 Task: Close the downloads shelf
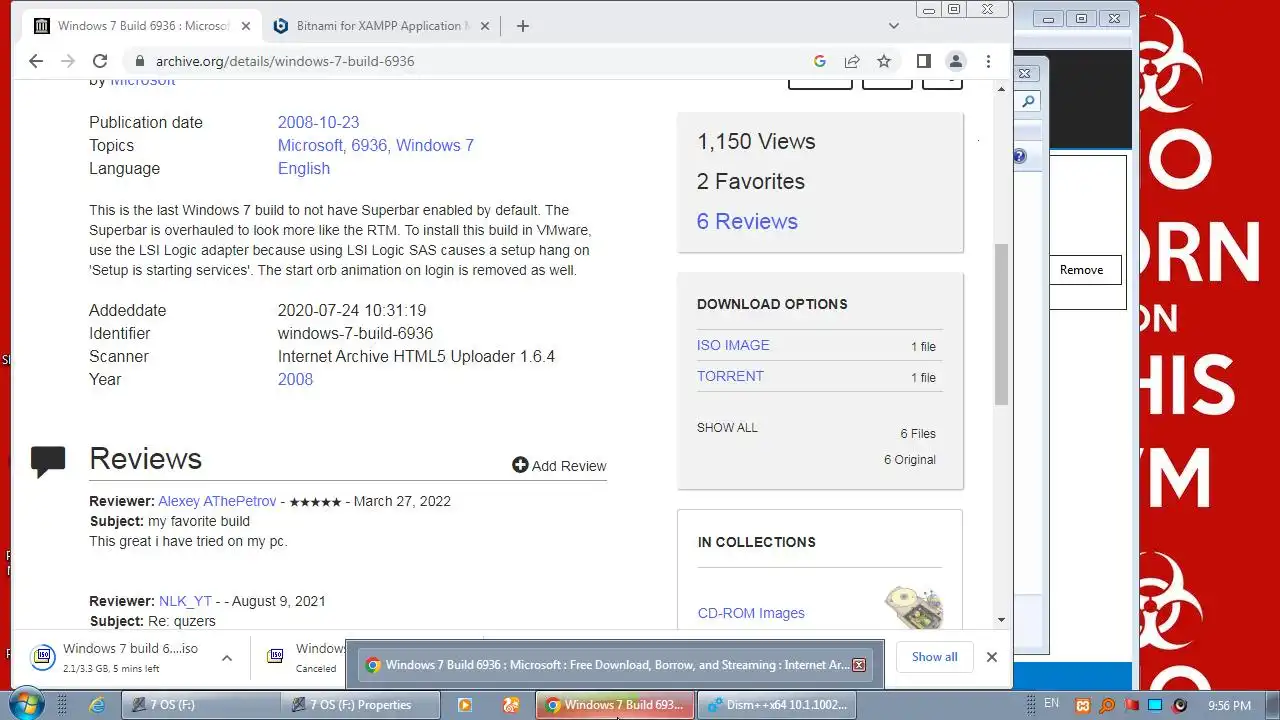tap(991, 657)
